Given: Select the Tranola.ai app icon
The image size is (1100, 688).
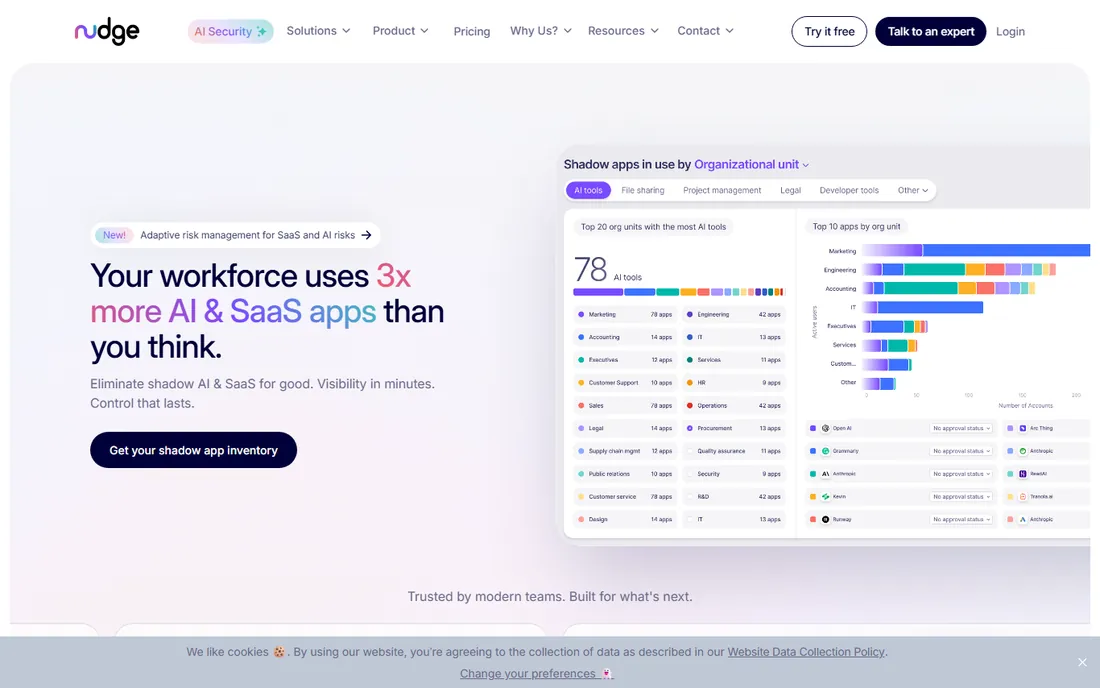Looking at the screenshot, I should [1023, 497].
